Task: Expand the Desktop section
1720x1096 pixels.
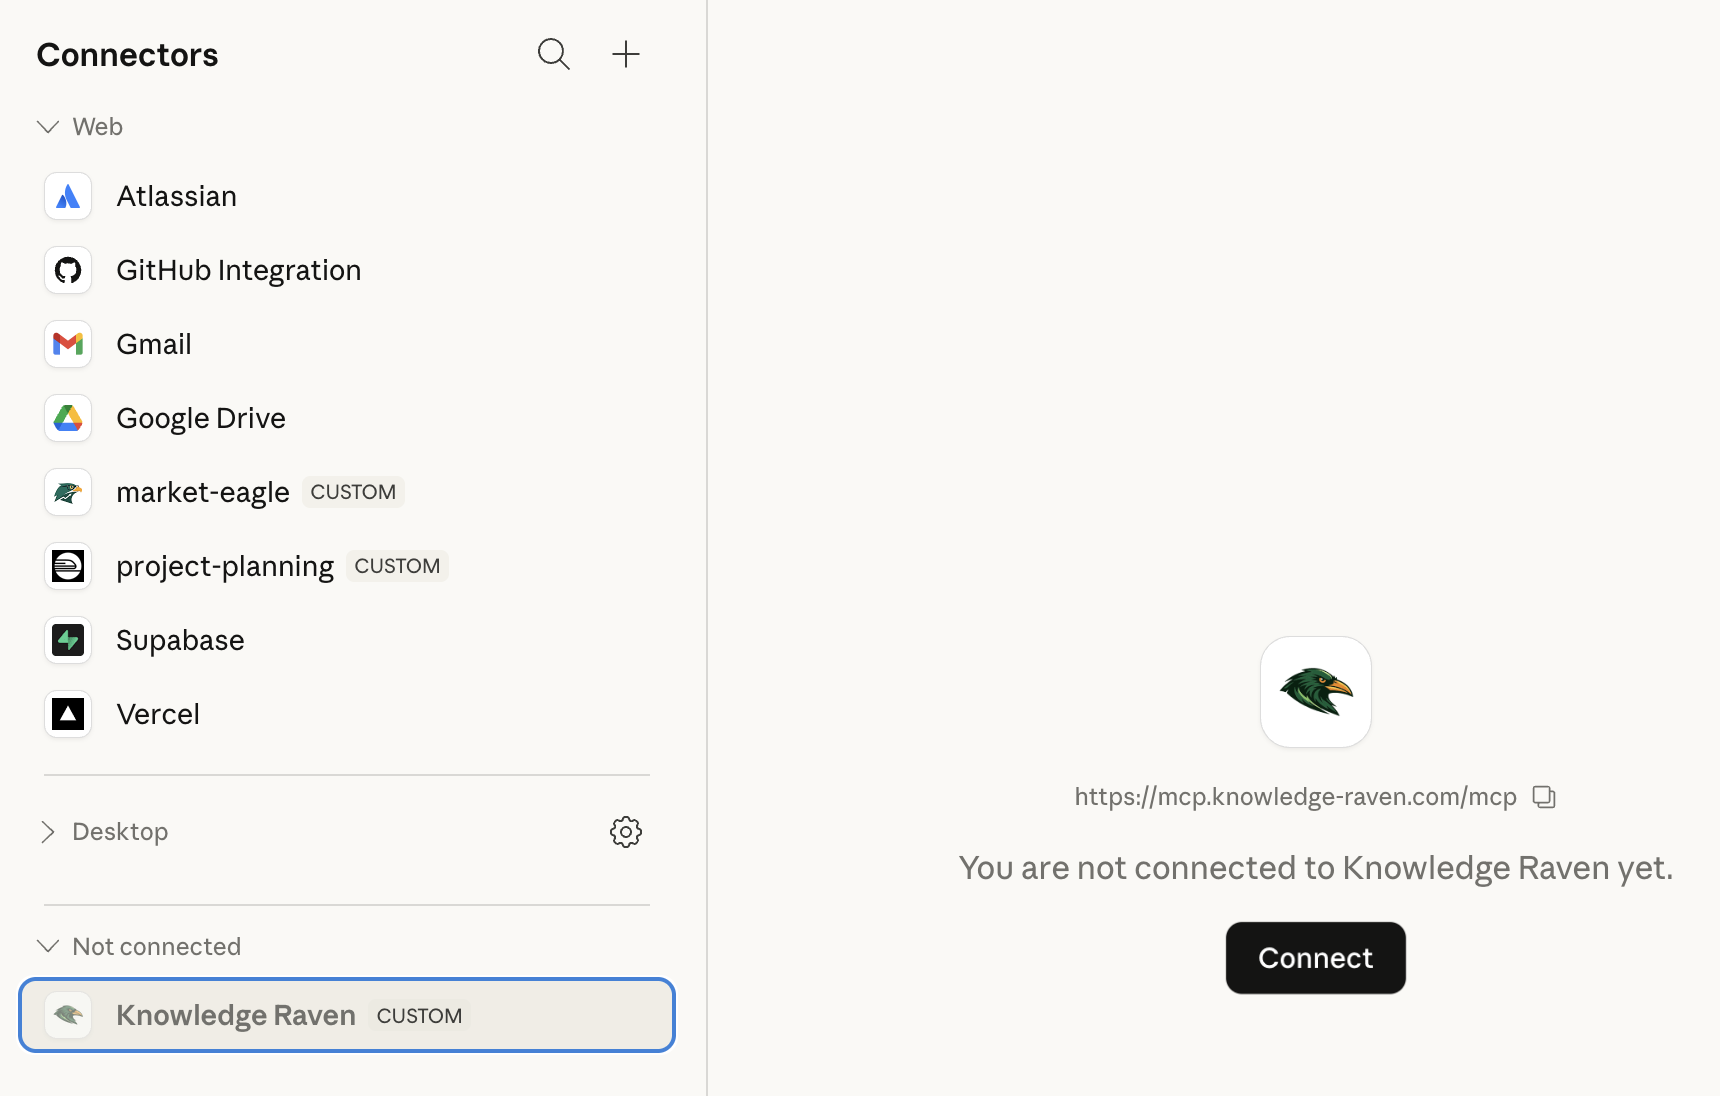Action: pos(48,832)
